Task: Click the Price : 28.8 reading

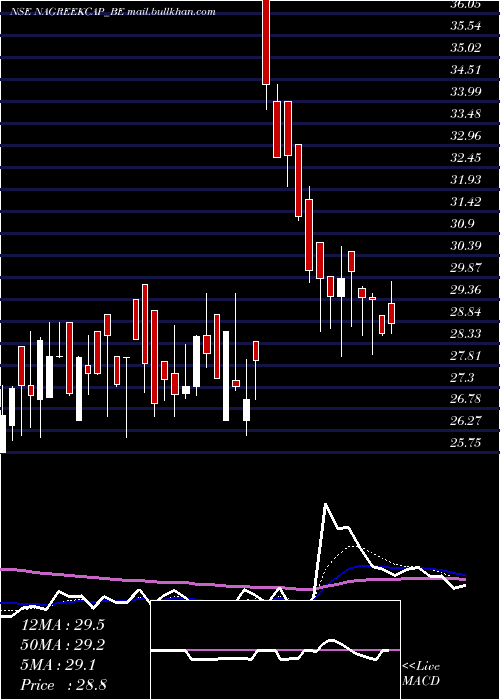Action: coord(63,684)
